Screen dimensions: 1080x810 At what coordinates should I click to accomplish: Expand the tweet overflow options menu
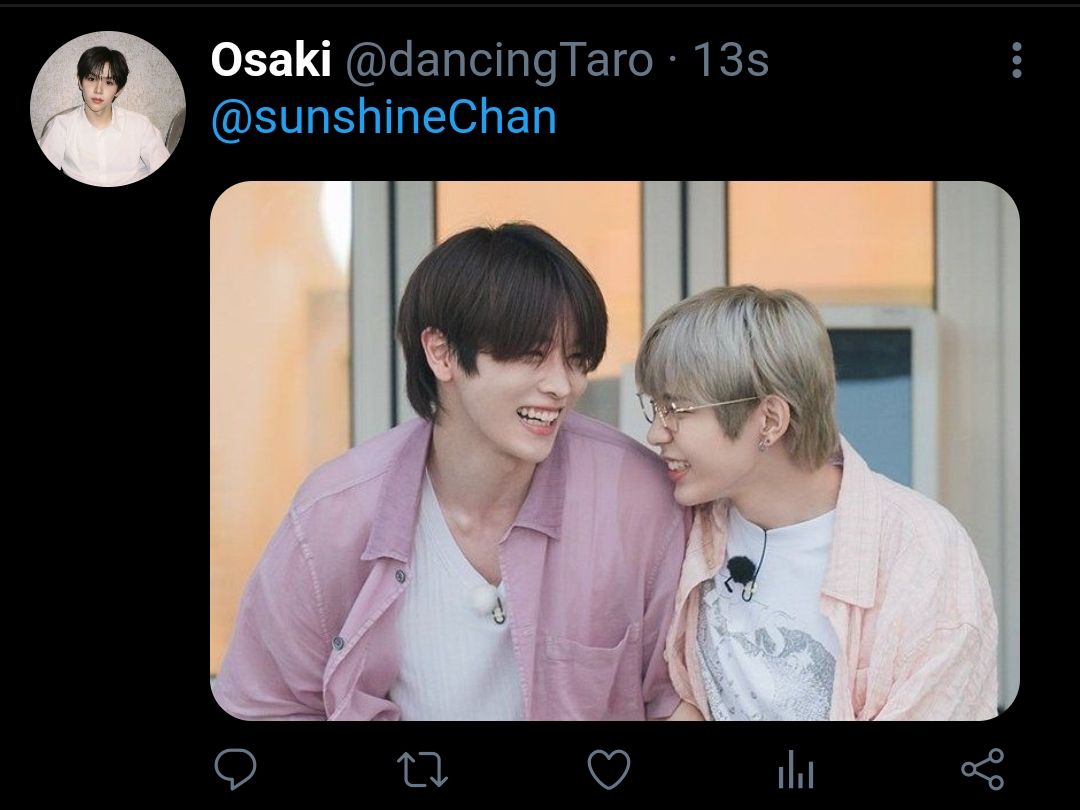(x=1017, y=60)
